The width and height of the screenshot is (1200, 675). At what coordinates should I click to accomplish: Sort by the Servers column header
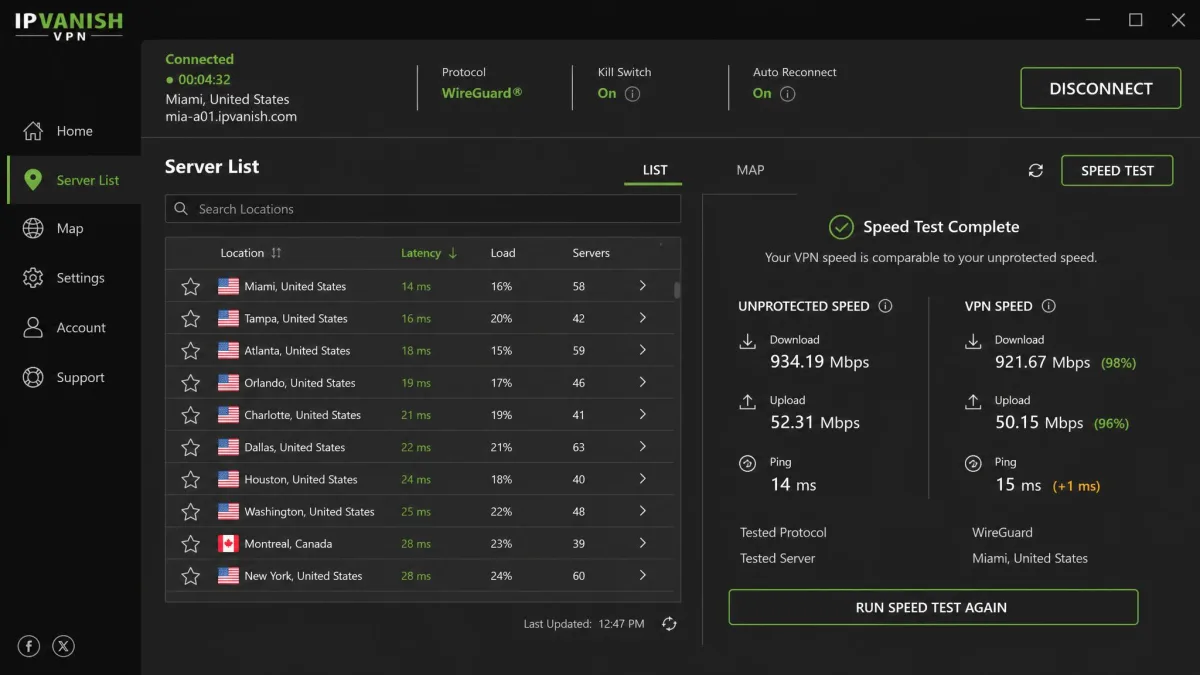pos(591,253)
